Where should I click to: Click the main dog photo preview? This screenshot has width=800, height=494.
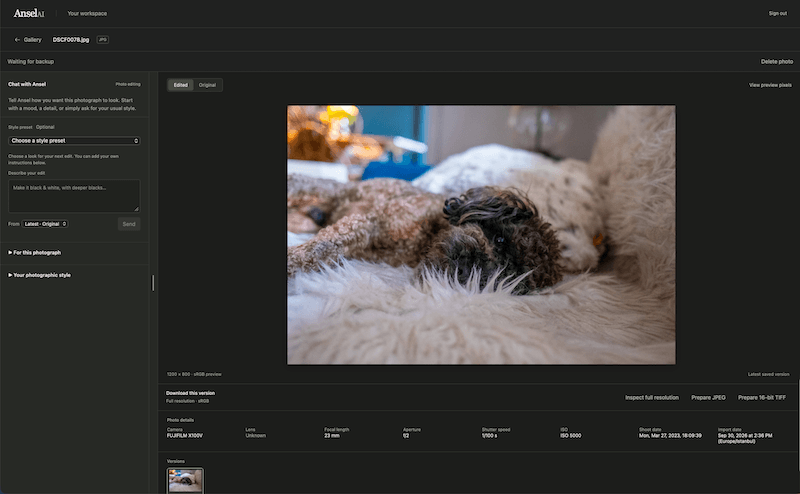click(481, 235)
